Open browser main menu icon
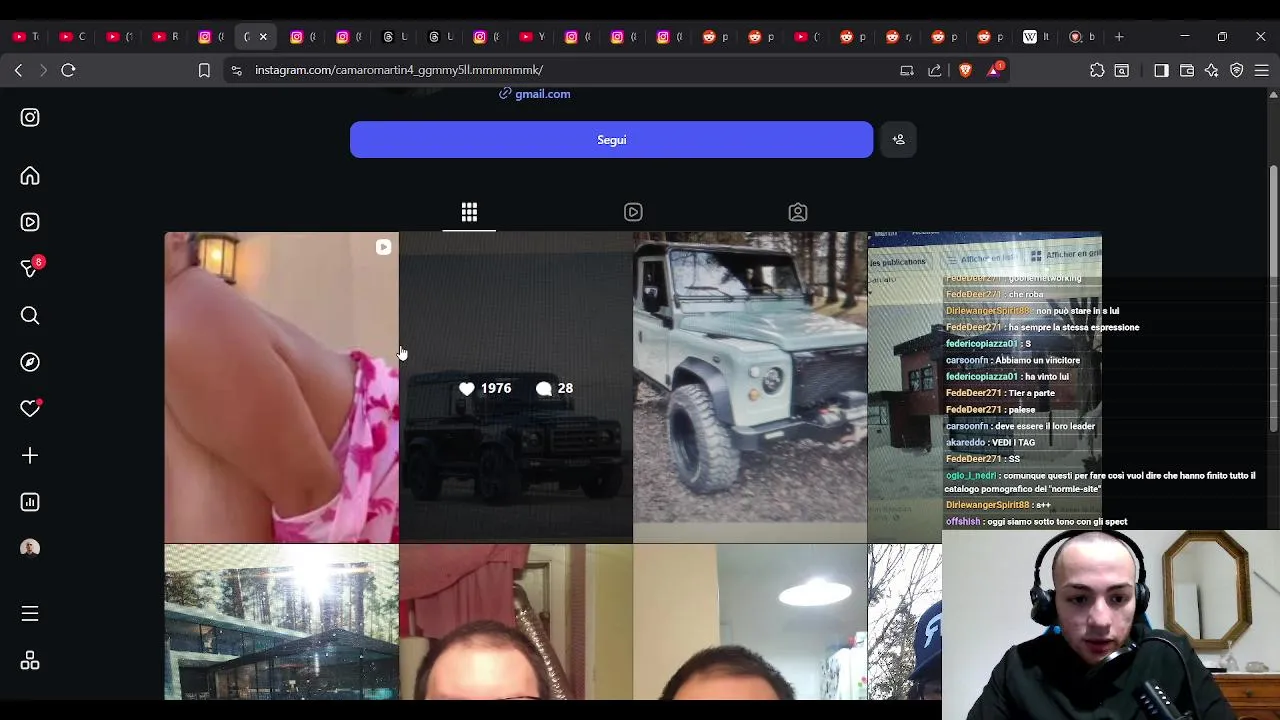 click(x=1262, y=70)
